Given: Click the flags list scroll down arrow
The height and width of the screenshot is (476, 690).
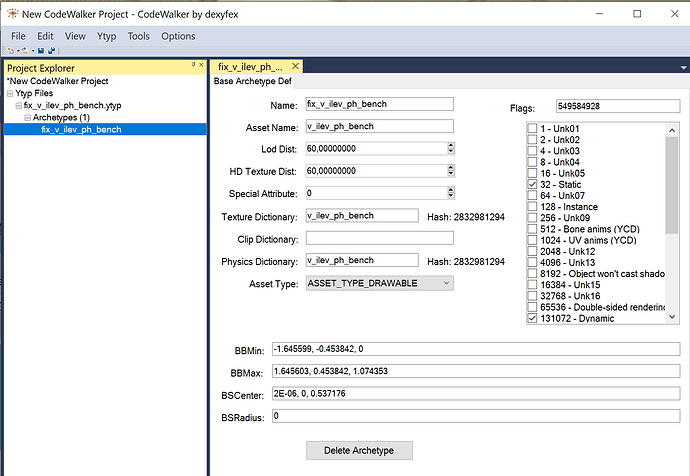Looking at the screenshot, I should (x=672, y=317).
